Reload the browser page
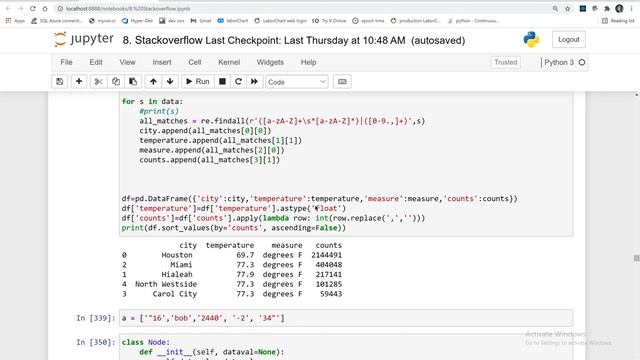Viewport: 640px width, 360px height. (x=33, y=9)
